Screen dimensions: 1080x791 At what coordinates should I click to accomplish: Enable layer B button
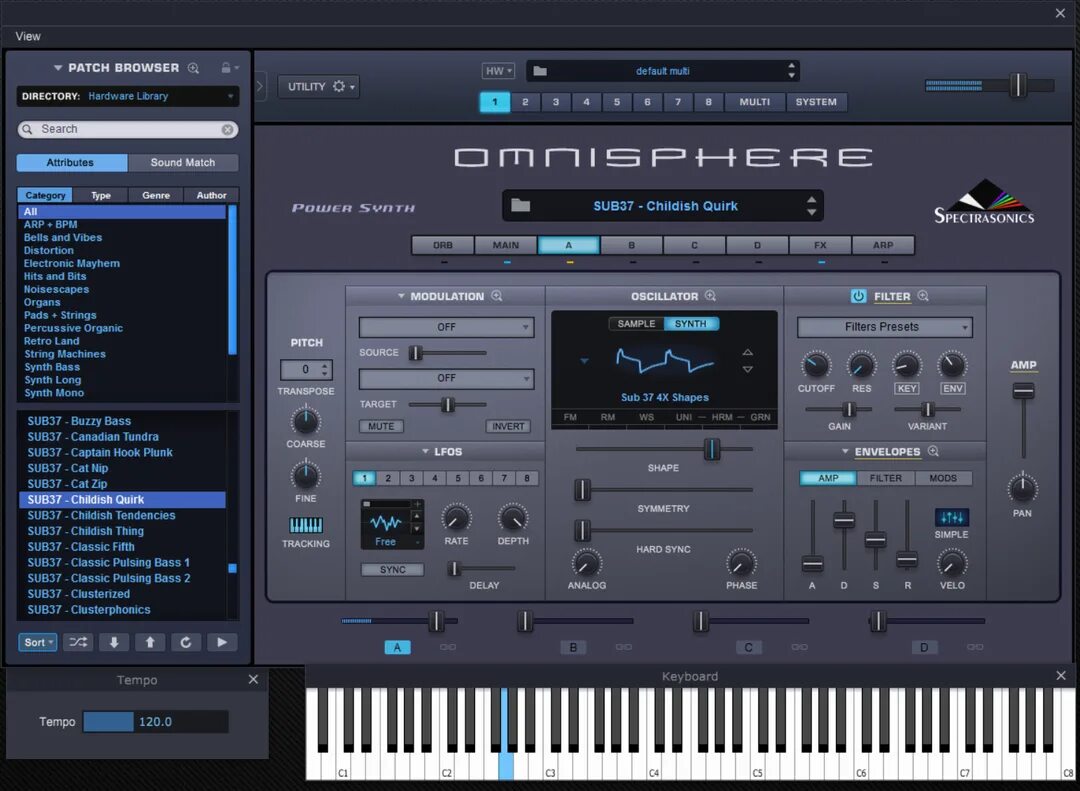point(573,648)
